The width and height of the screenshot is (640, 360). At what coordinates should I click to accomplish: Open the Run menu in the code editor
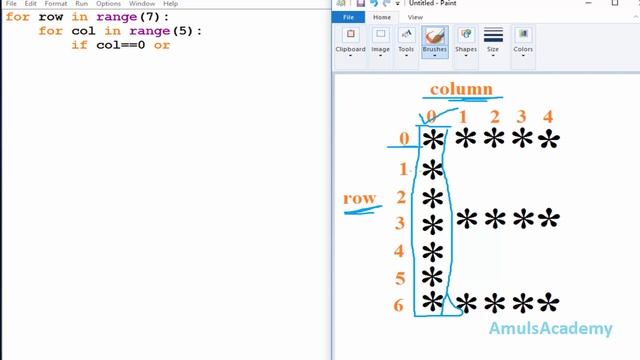(82, 3)
